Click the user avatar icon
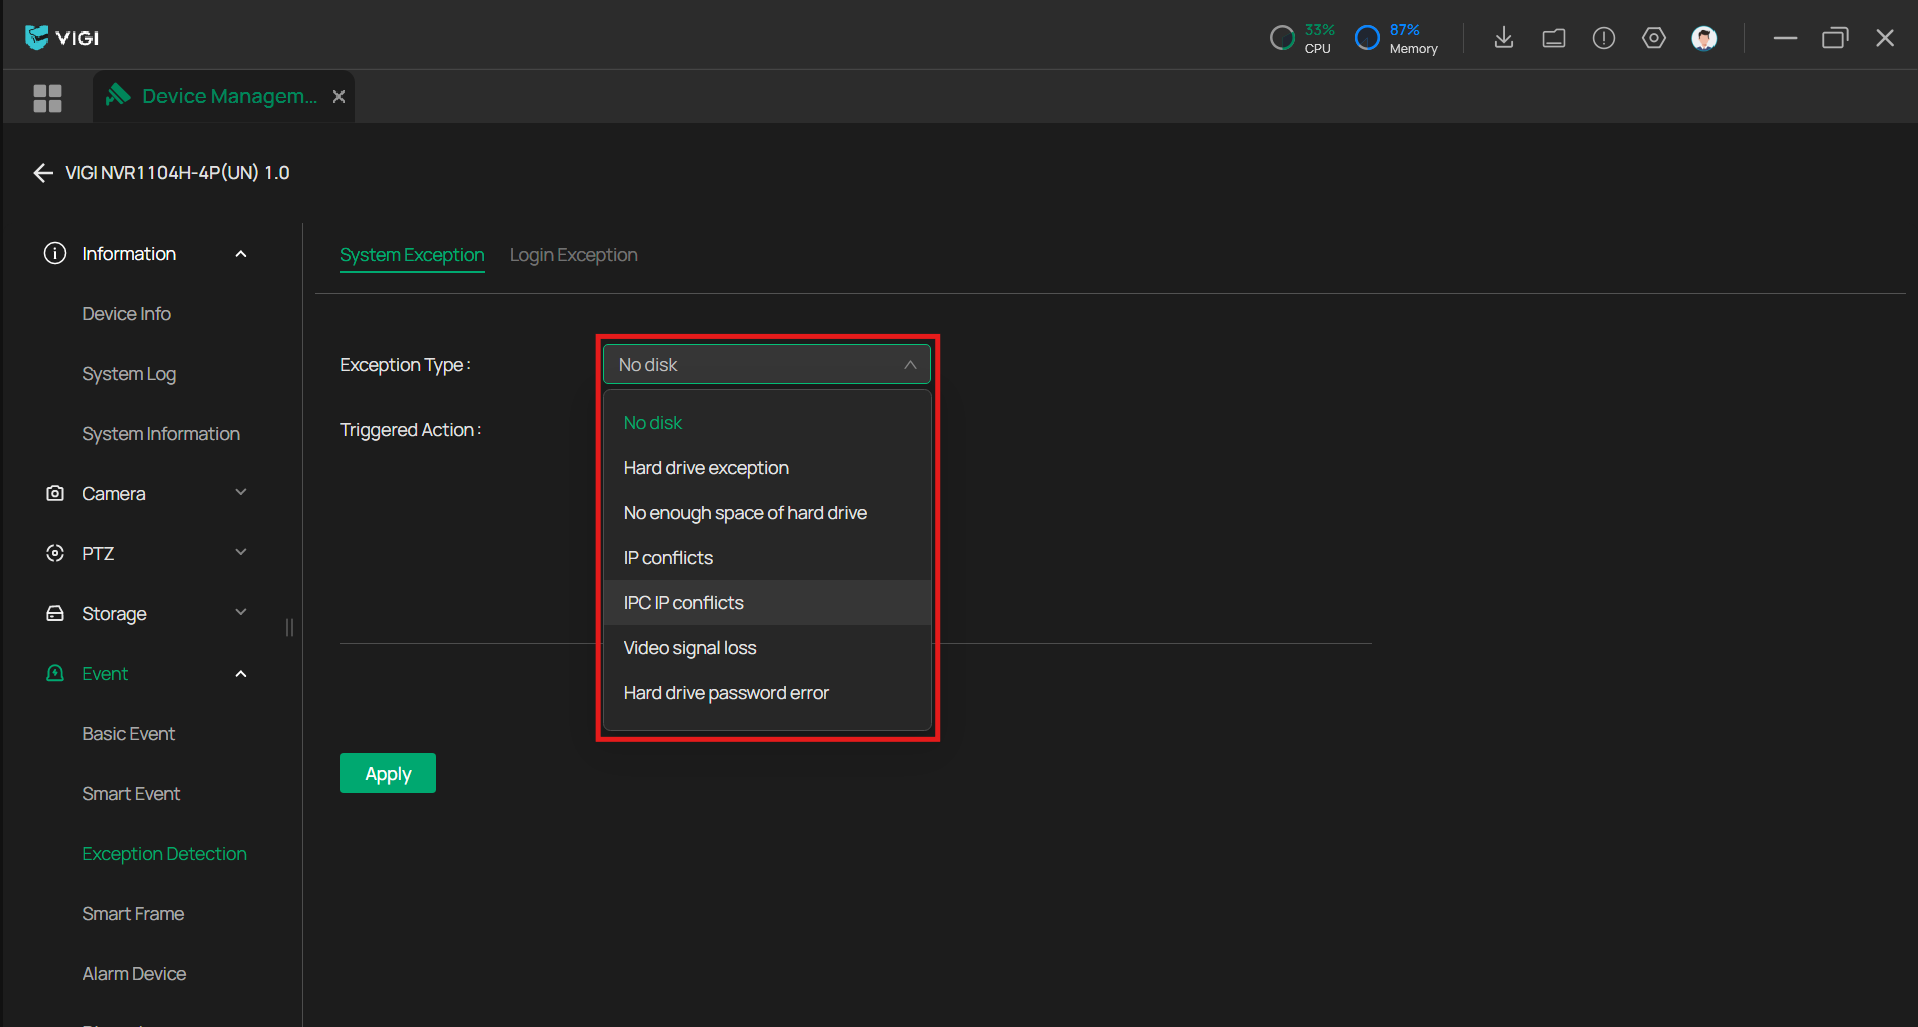This screenshot has height=1027, width=1918. coord(1704,38)
